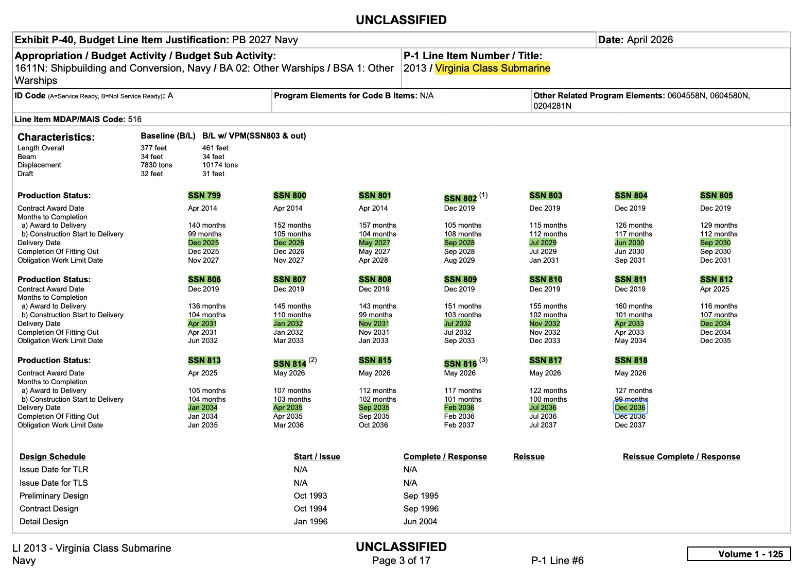
Task: Click highlighted 'Jun 2030' delivery date
Action: [629, 243]
